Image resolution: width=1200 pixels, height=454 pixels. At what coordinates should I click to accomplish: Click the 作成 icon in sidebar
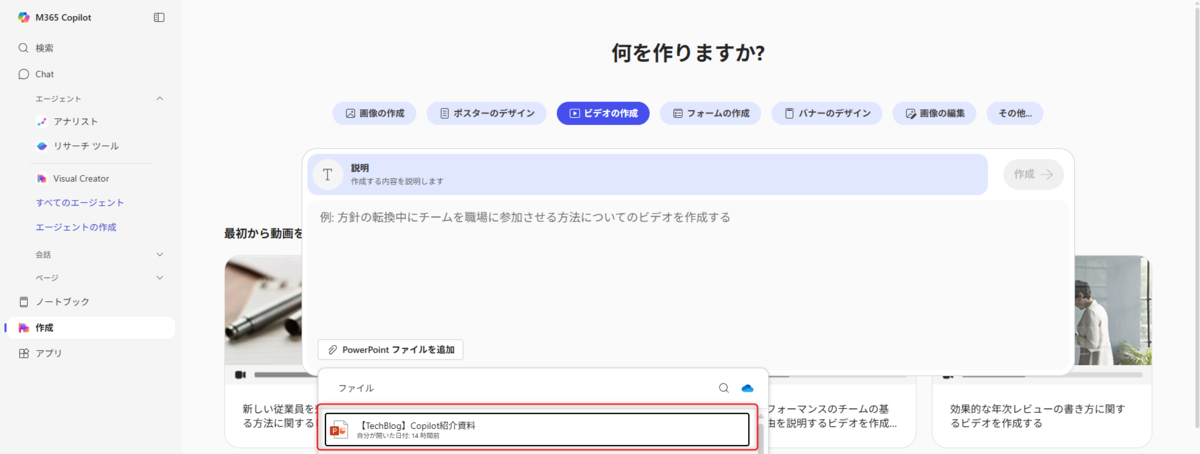(24, 327)
